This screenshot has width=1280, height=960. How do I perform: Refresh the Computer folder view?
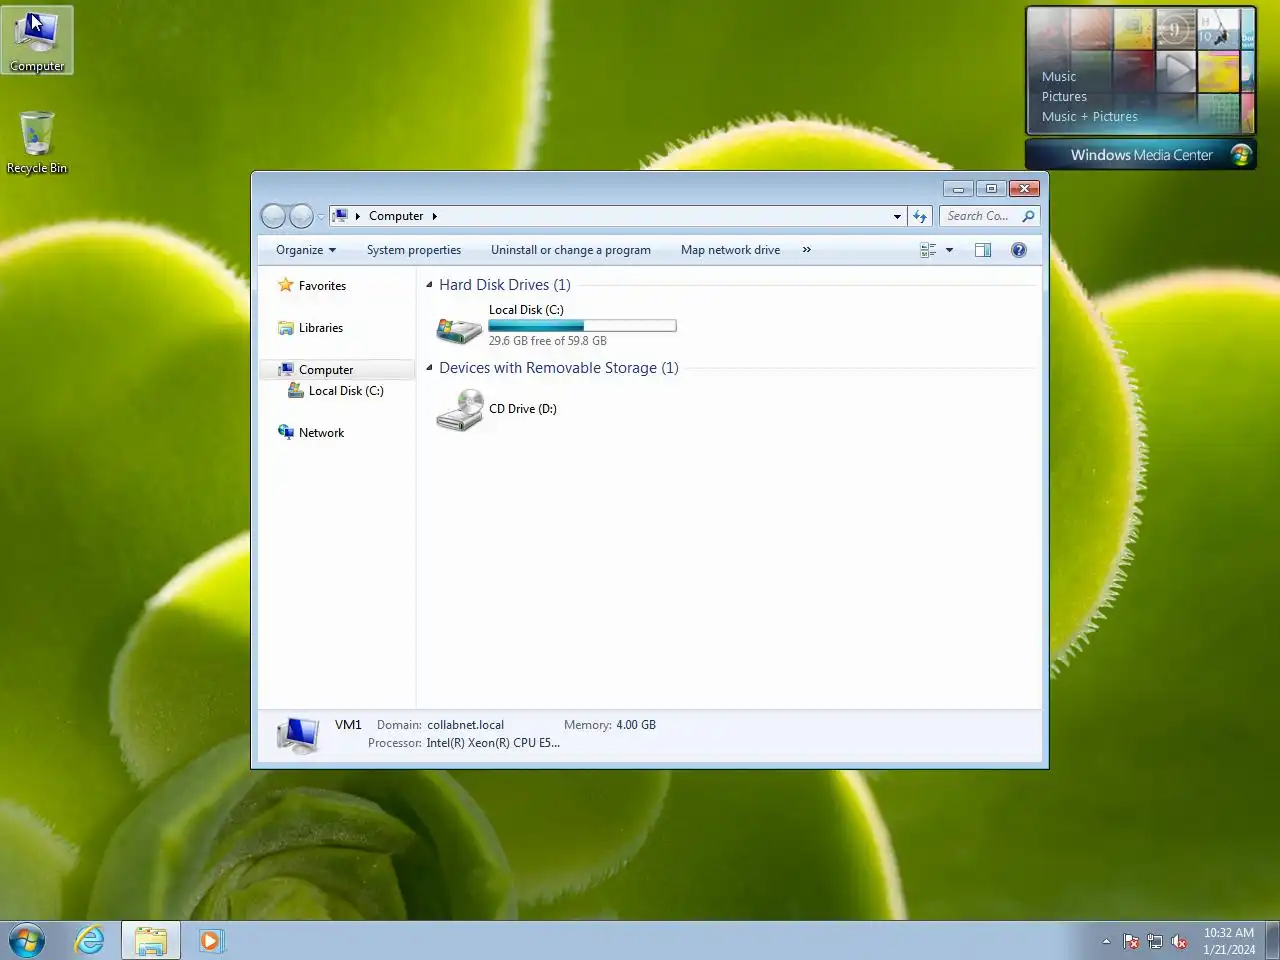(920, 216)
